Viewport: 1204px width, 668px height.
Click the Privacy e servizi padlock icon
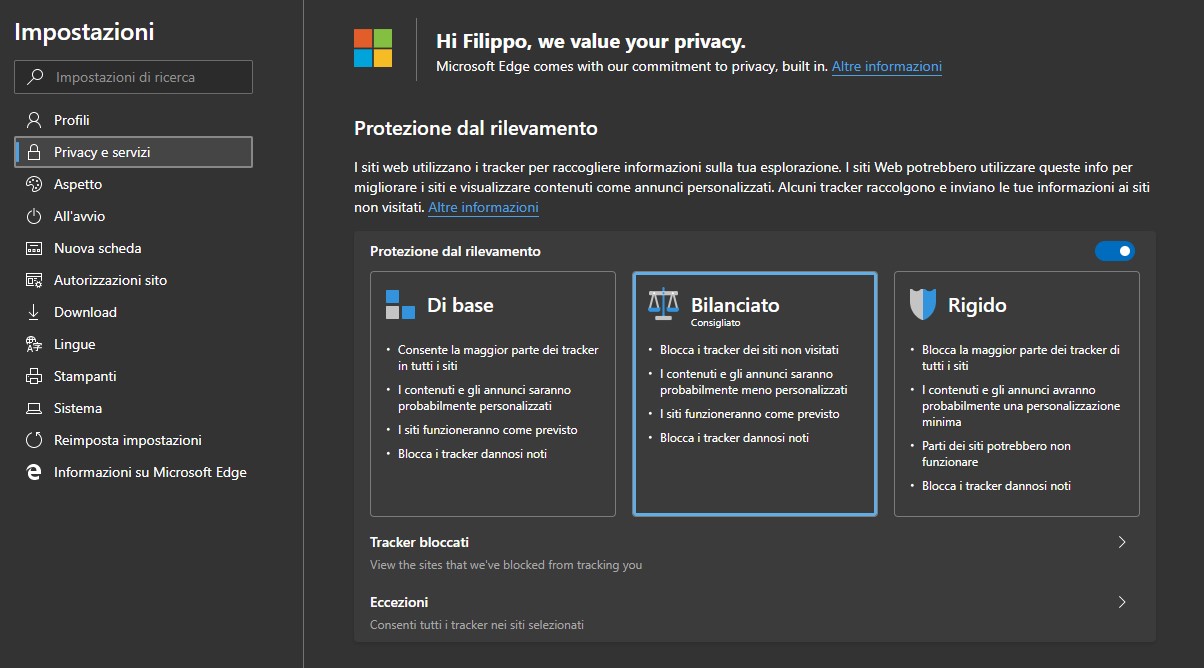point(34,152)
